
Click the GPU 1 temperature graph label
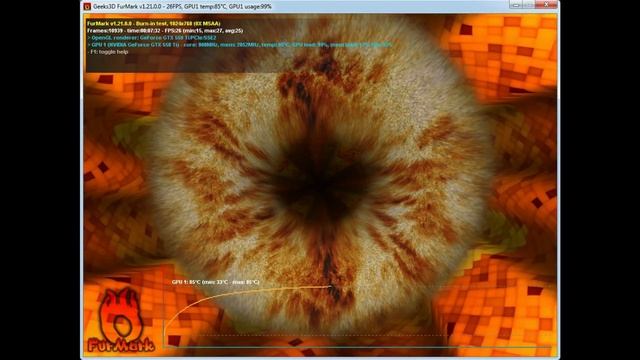[x=216, y=282]
